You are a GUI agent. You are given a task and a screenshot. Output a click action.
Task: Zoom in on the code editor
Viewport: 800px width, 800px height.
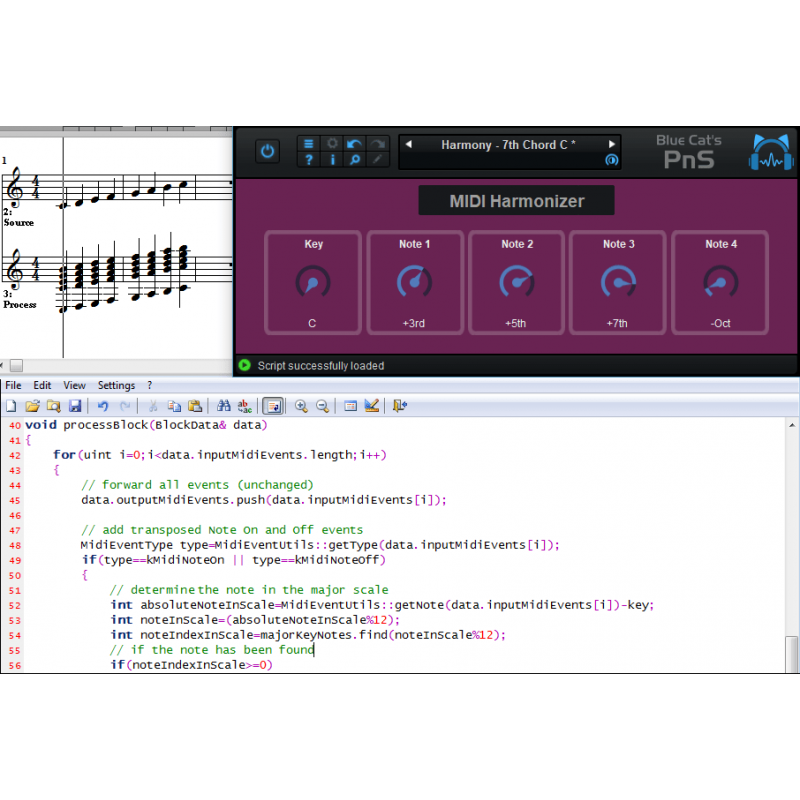tap(299, 405)
